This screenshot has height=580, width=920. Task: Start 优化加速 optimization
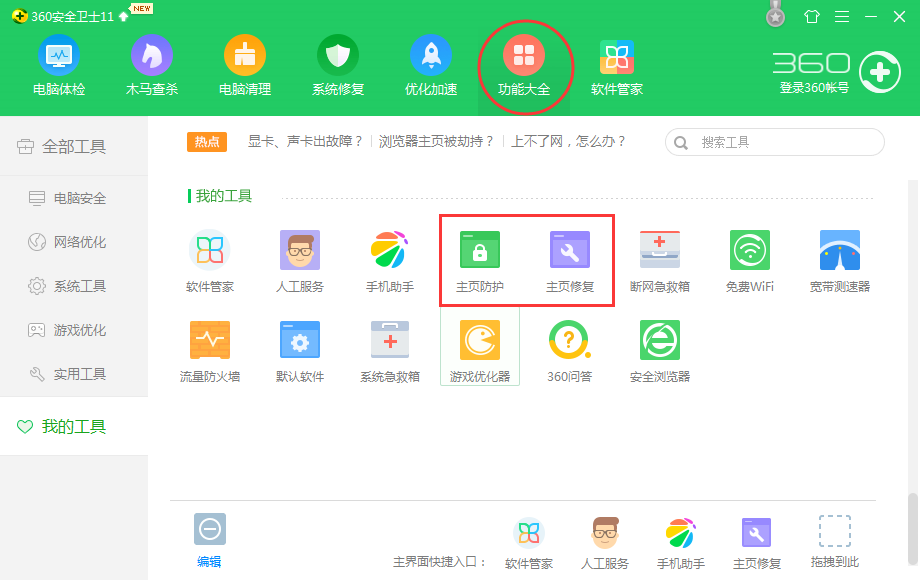pyautogui.click(x=430, y=65)
